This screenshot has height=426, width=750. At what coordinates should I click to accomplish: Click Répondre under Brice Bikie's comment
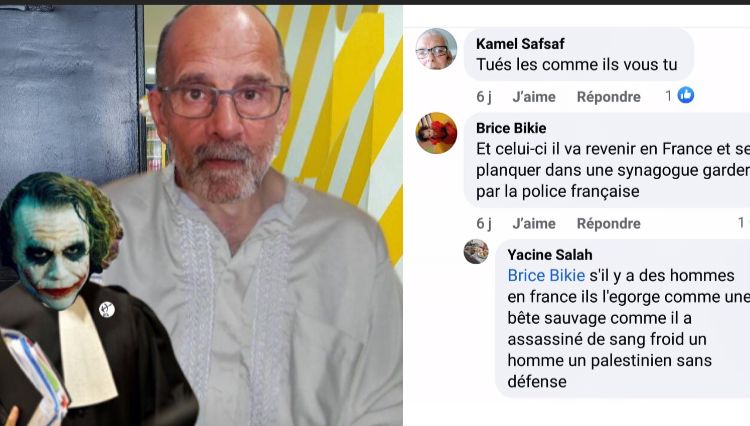pos(608,223)
